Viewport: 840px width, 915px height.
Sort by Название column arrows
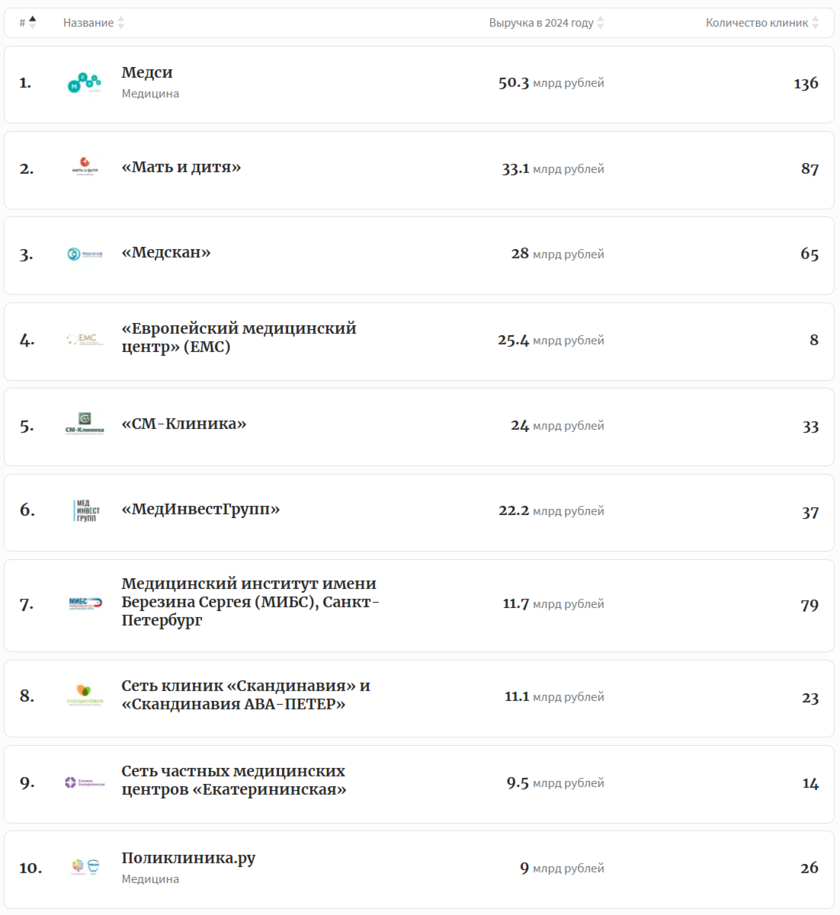pos(121,23)
